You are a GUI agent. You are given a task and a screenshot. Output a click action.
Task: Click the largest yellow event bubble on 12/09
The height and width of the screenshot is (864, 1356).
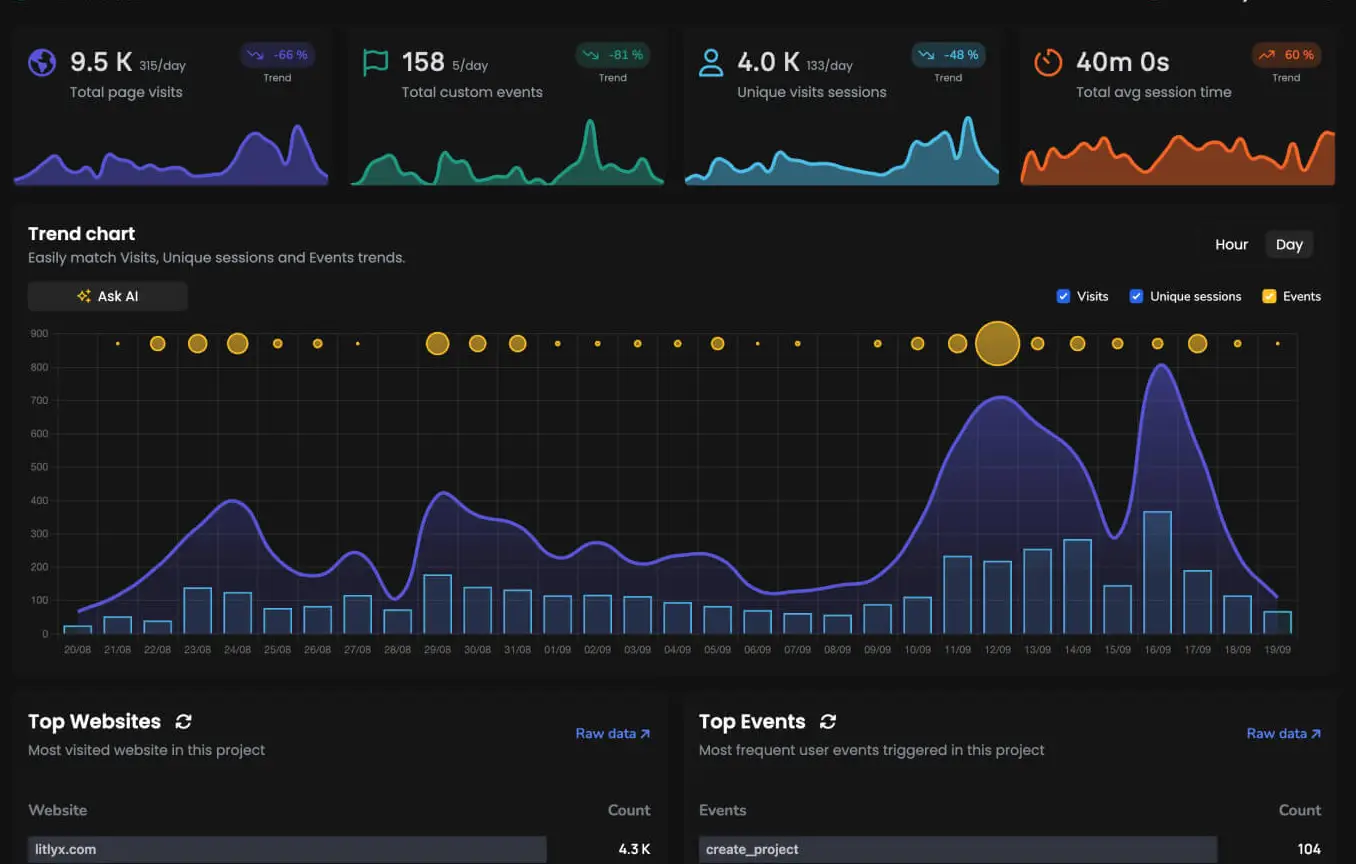(x=997, y=344)
